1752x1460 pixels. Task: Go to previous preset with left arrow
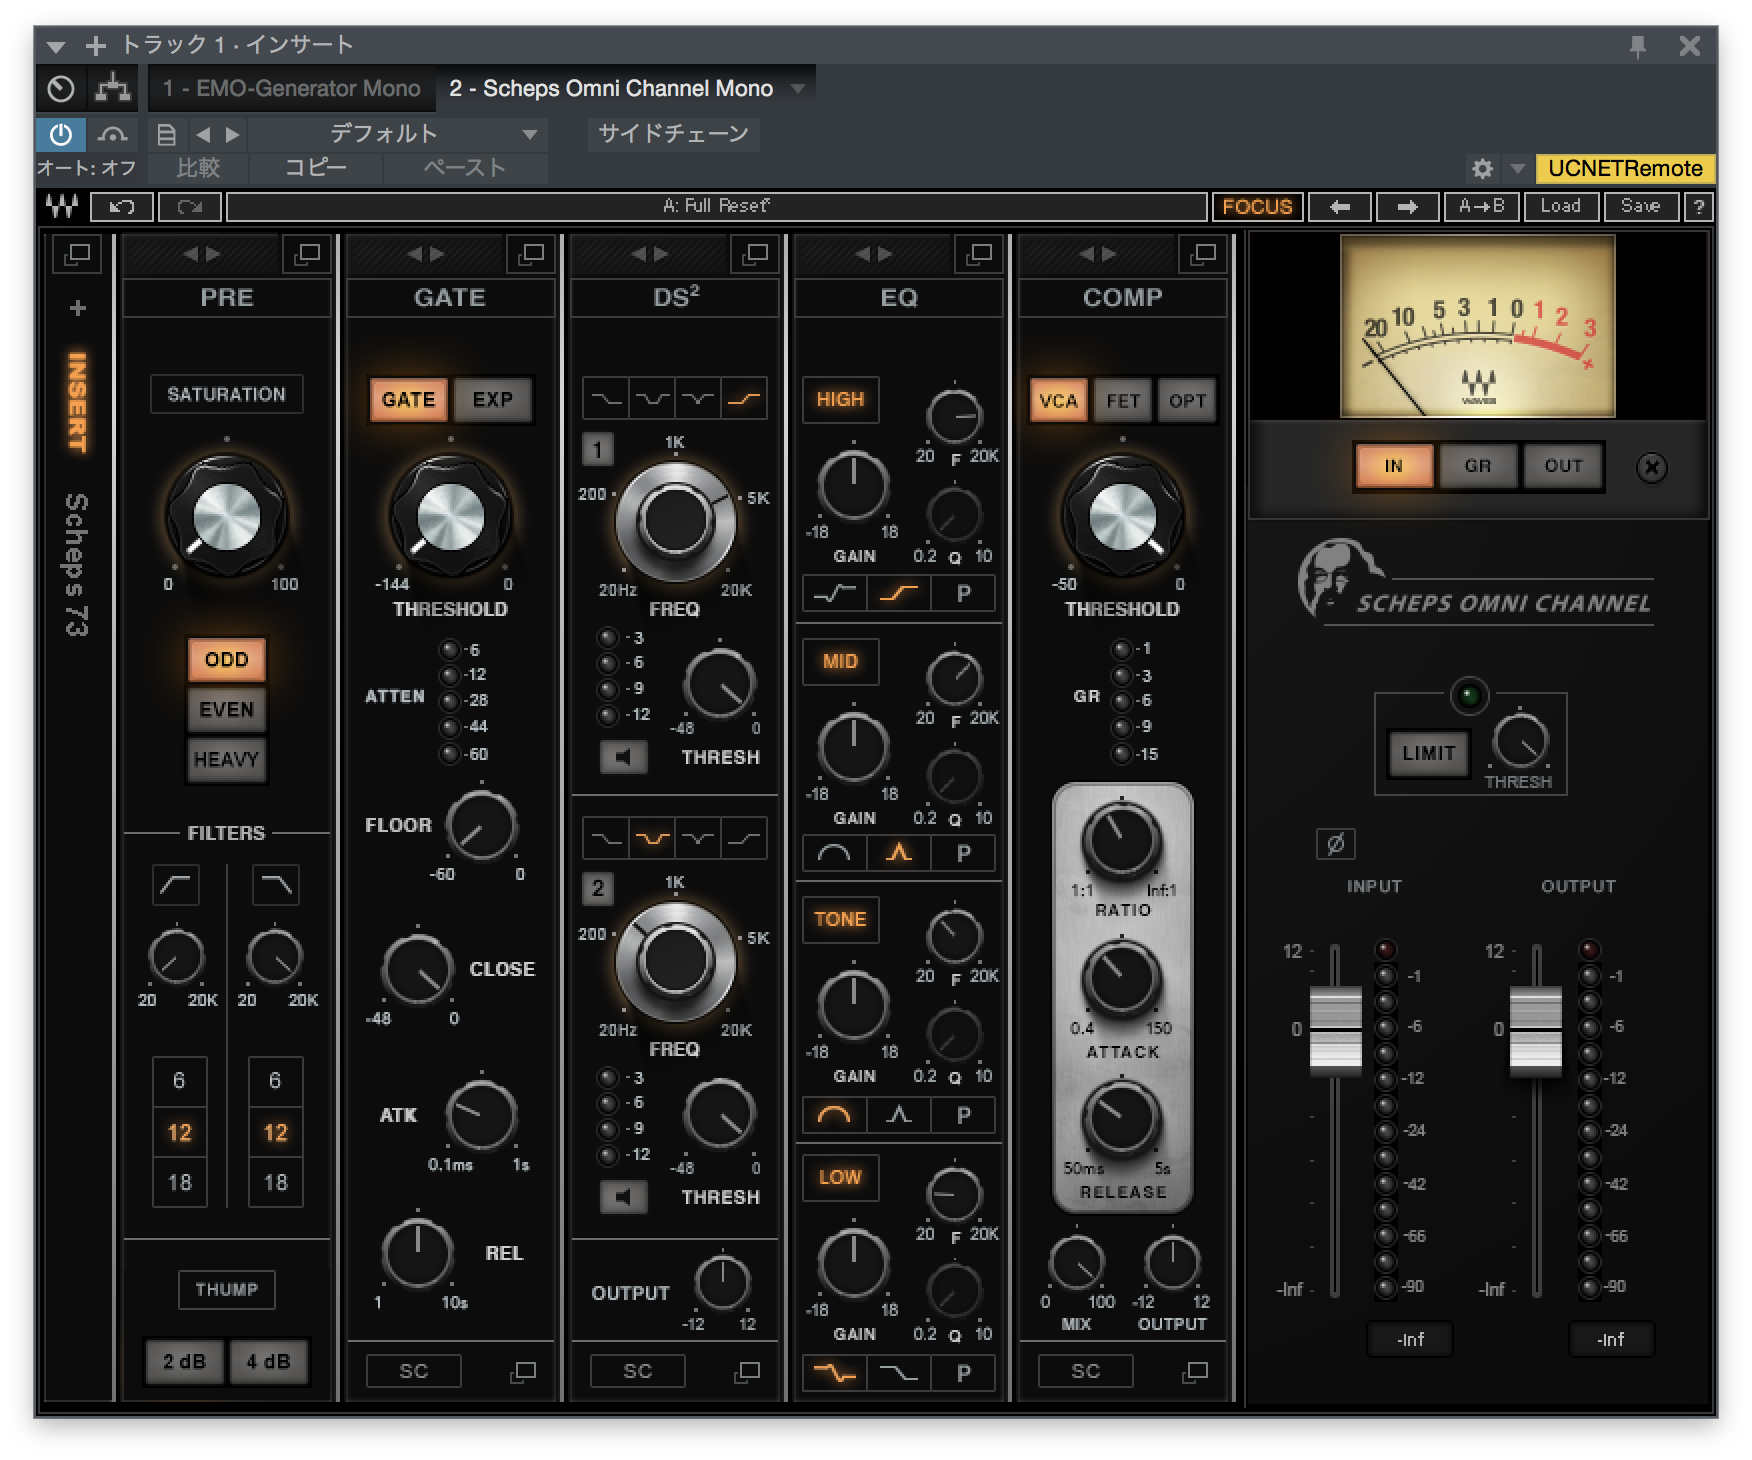click(x=1340, y=207)
